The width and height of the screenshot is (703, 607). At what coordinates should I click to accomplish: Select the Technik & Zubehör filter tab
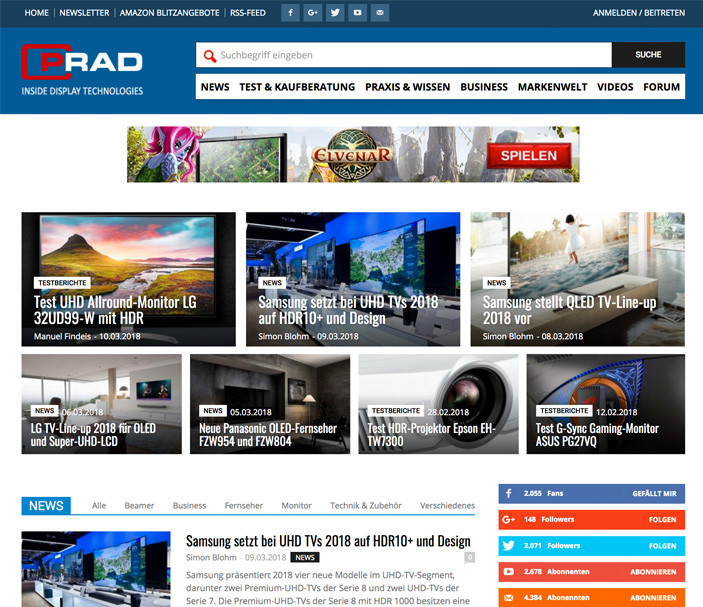(x=366, y=506)
